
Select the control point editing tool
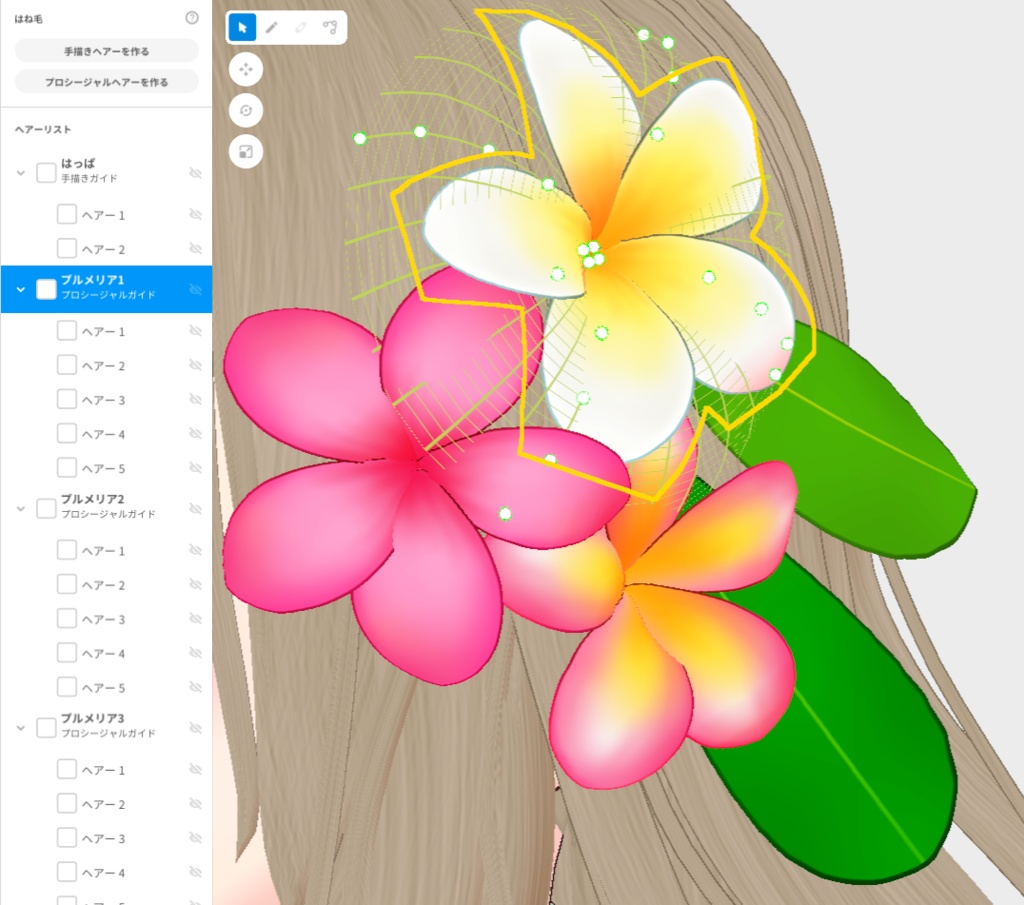point(332,27)
